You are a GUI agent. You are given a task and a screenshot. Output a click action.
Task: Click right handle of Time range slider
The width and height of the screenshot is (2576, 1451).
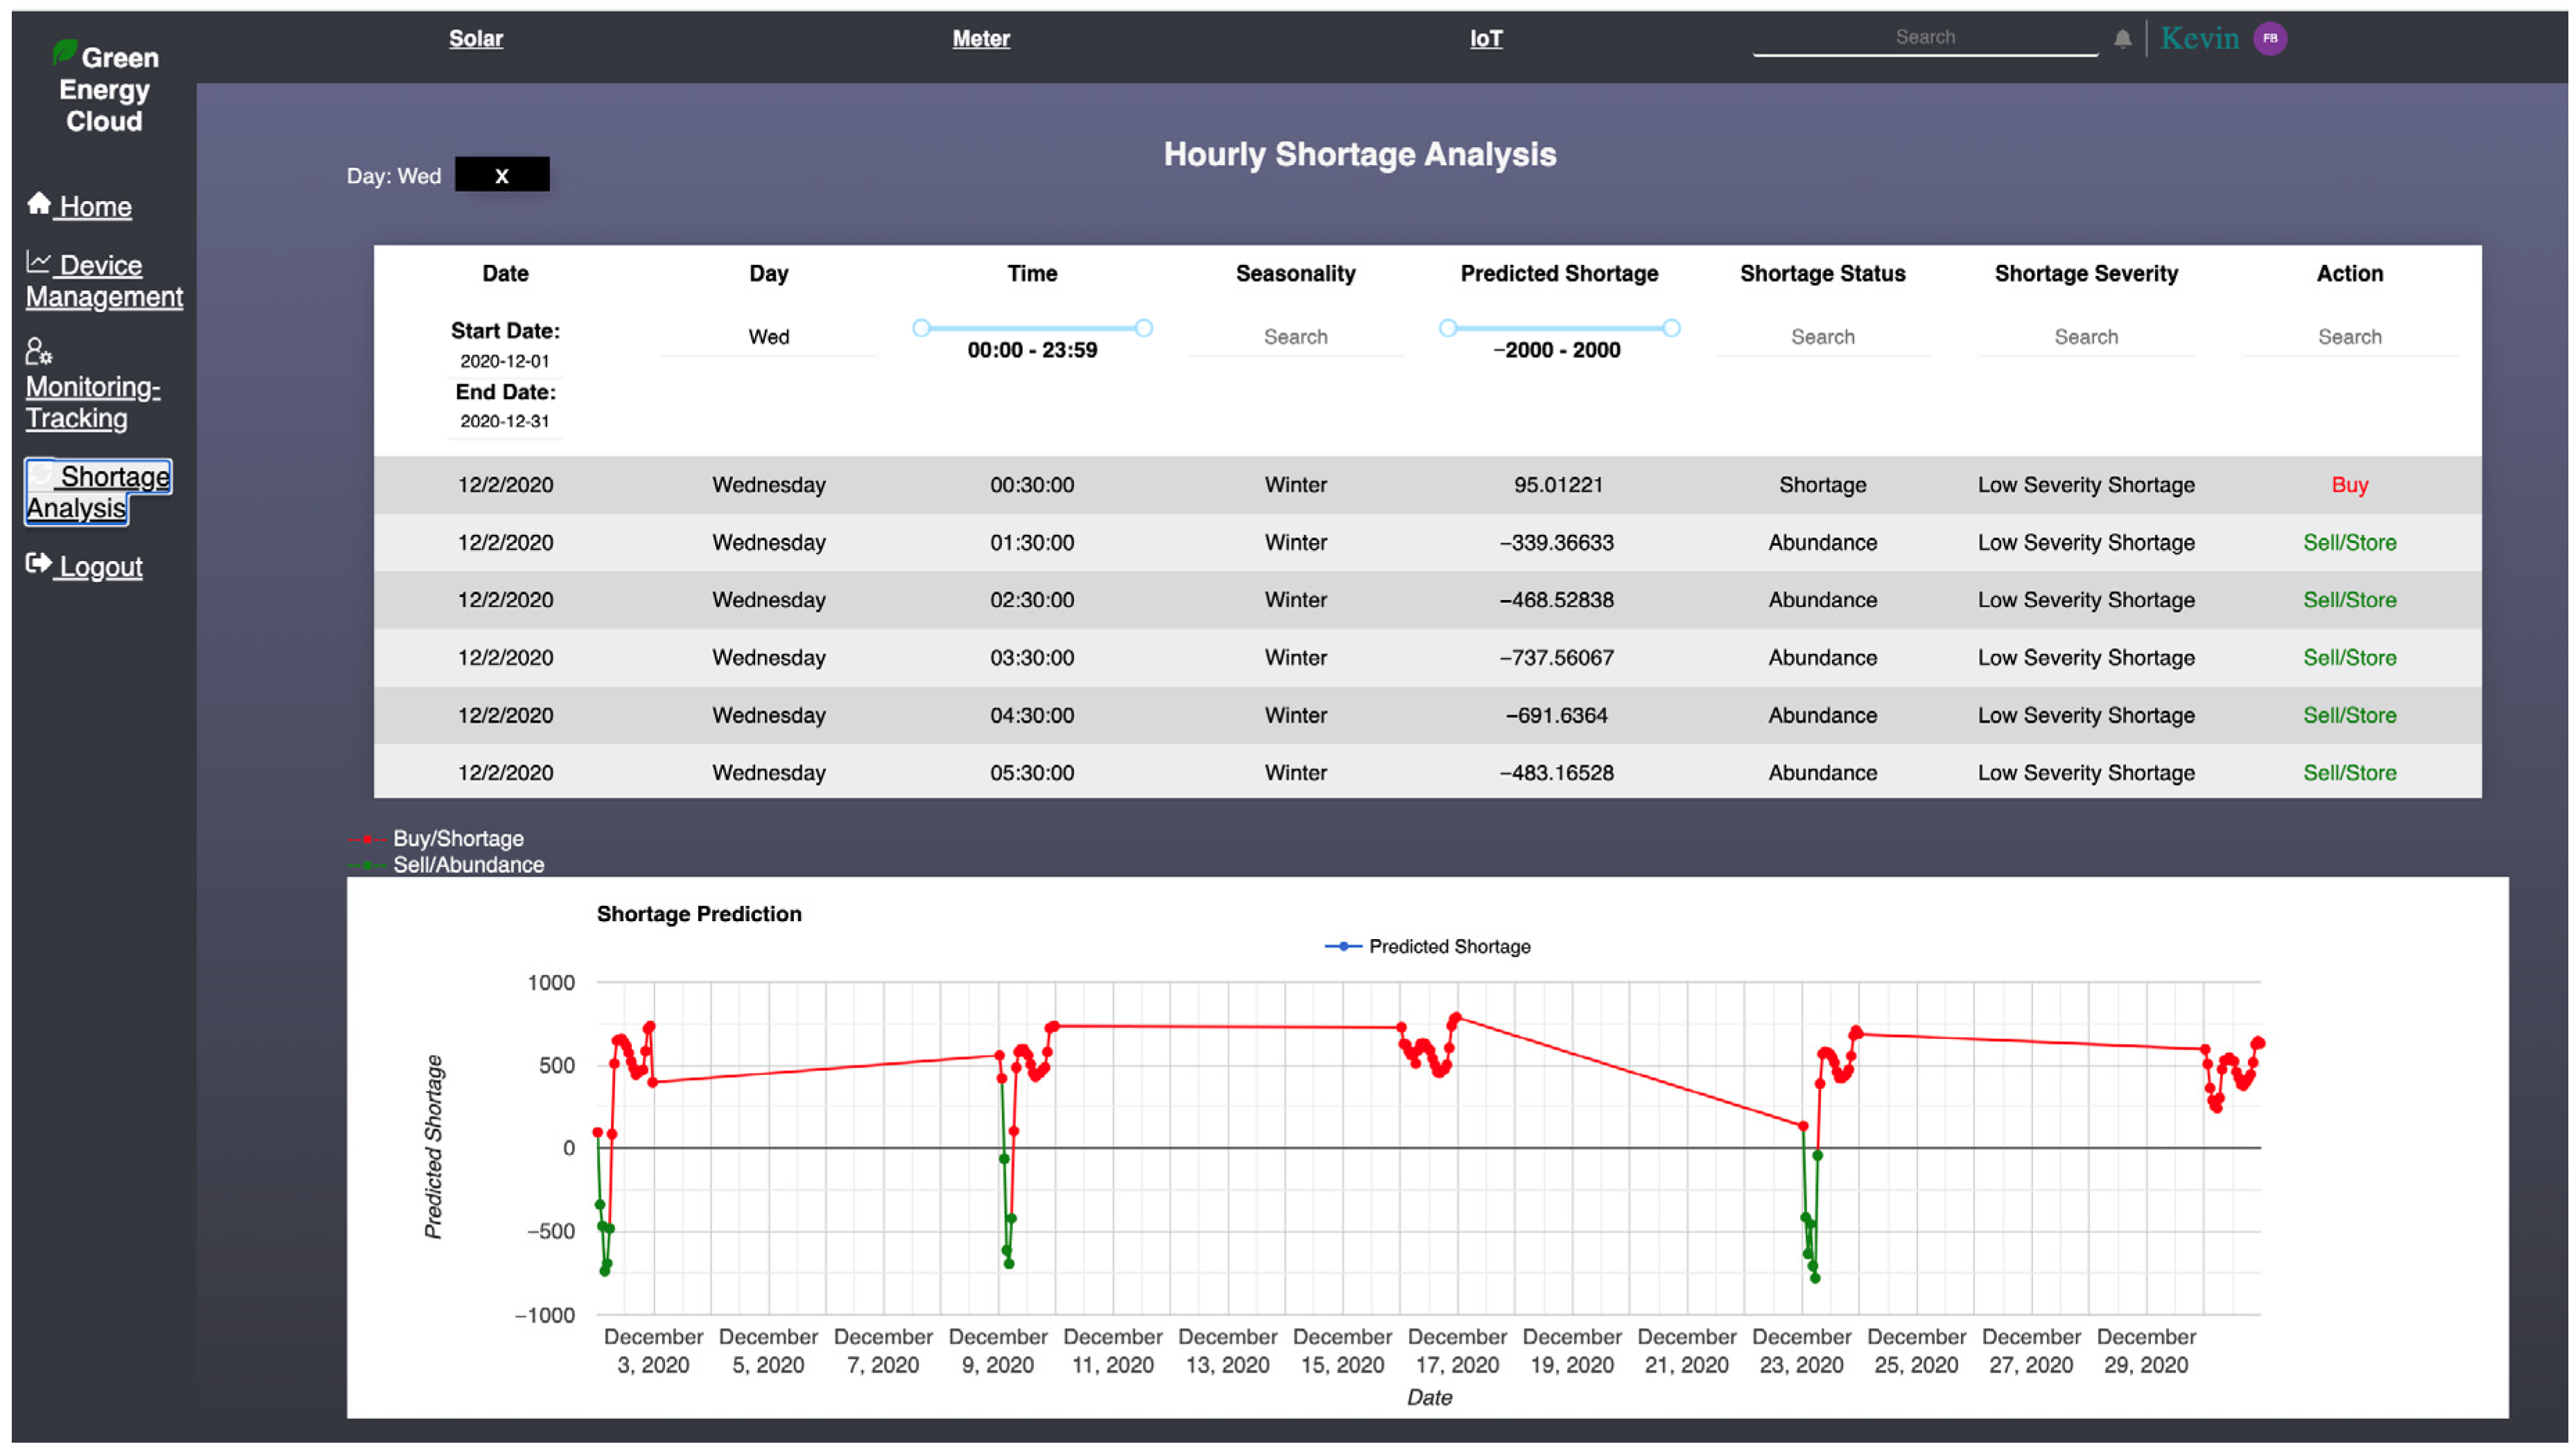pos(1144,328)
